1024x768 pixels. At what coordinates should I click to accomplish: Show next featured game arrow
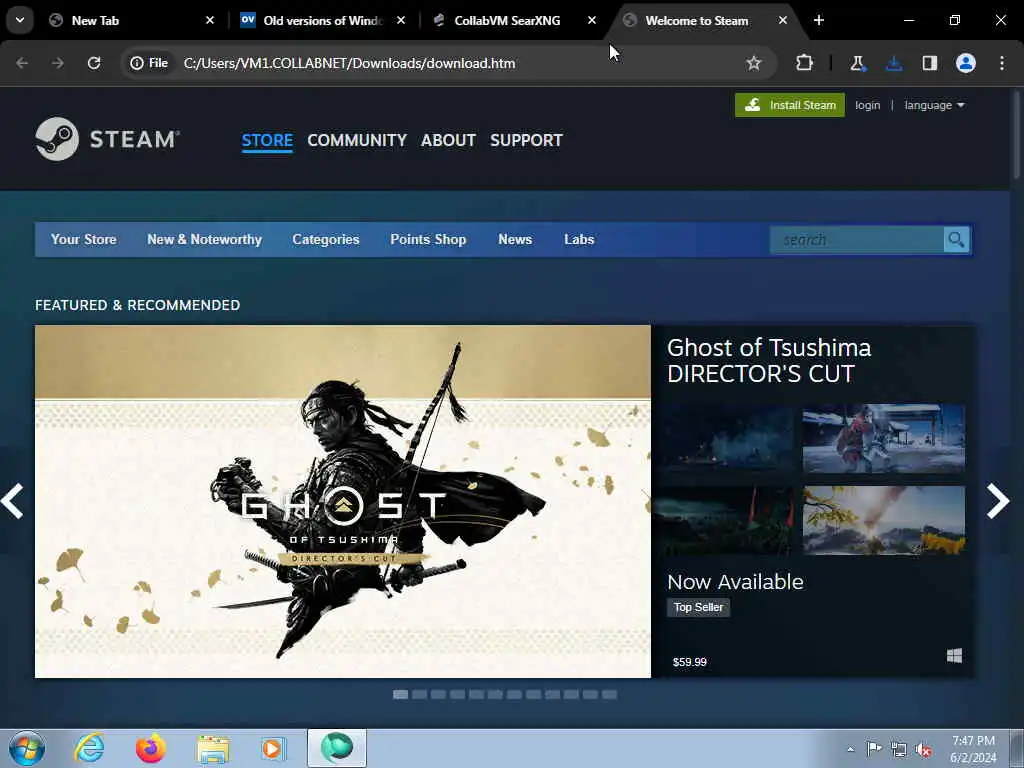997,501
